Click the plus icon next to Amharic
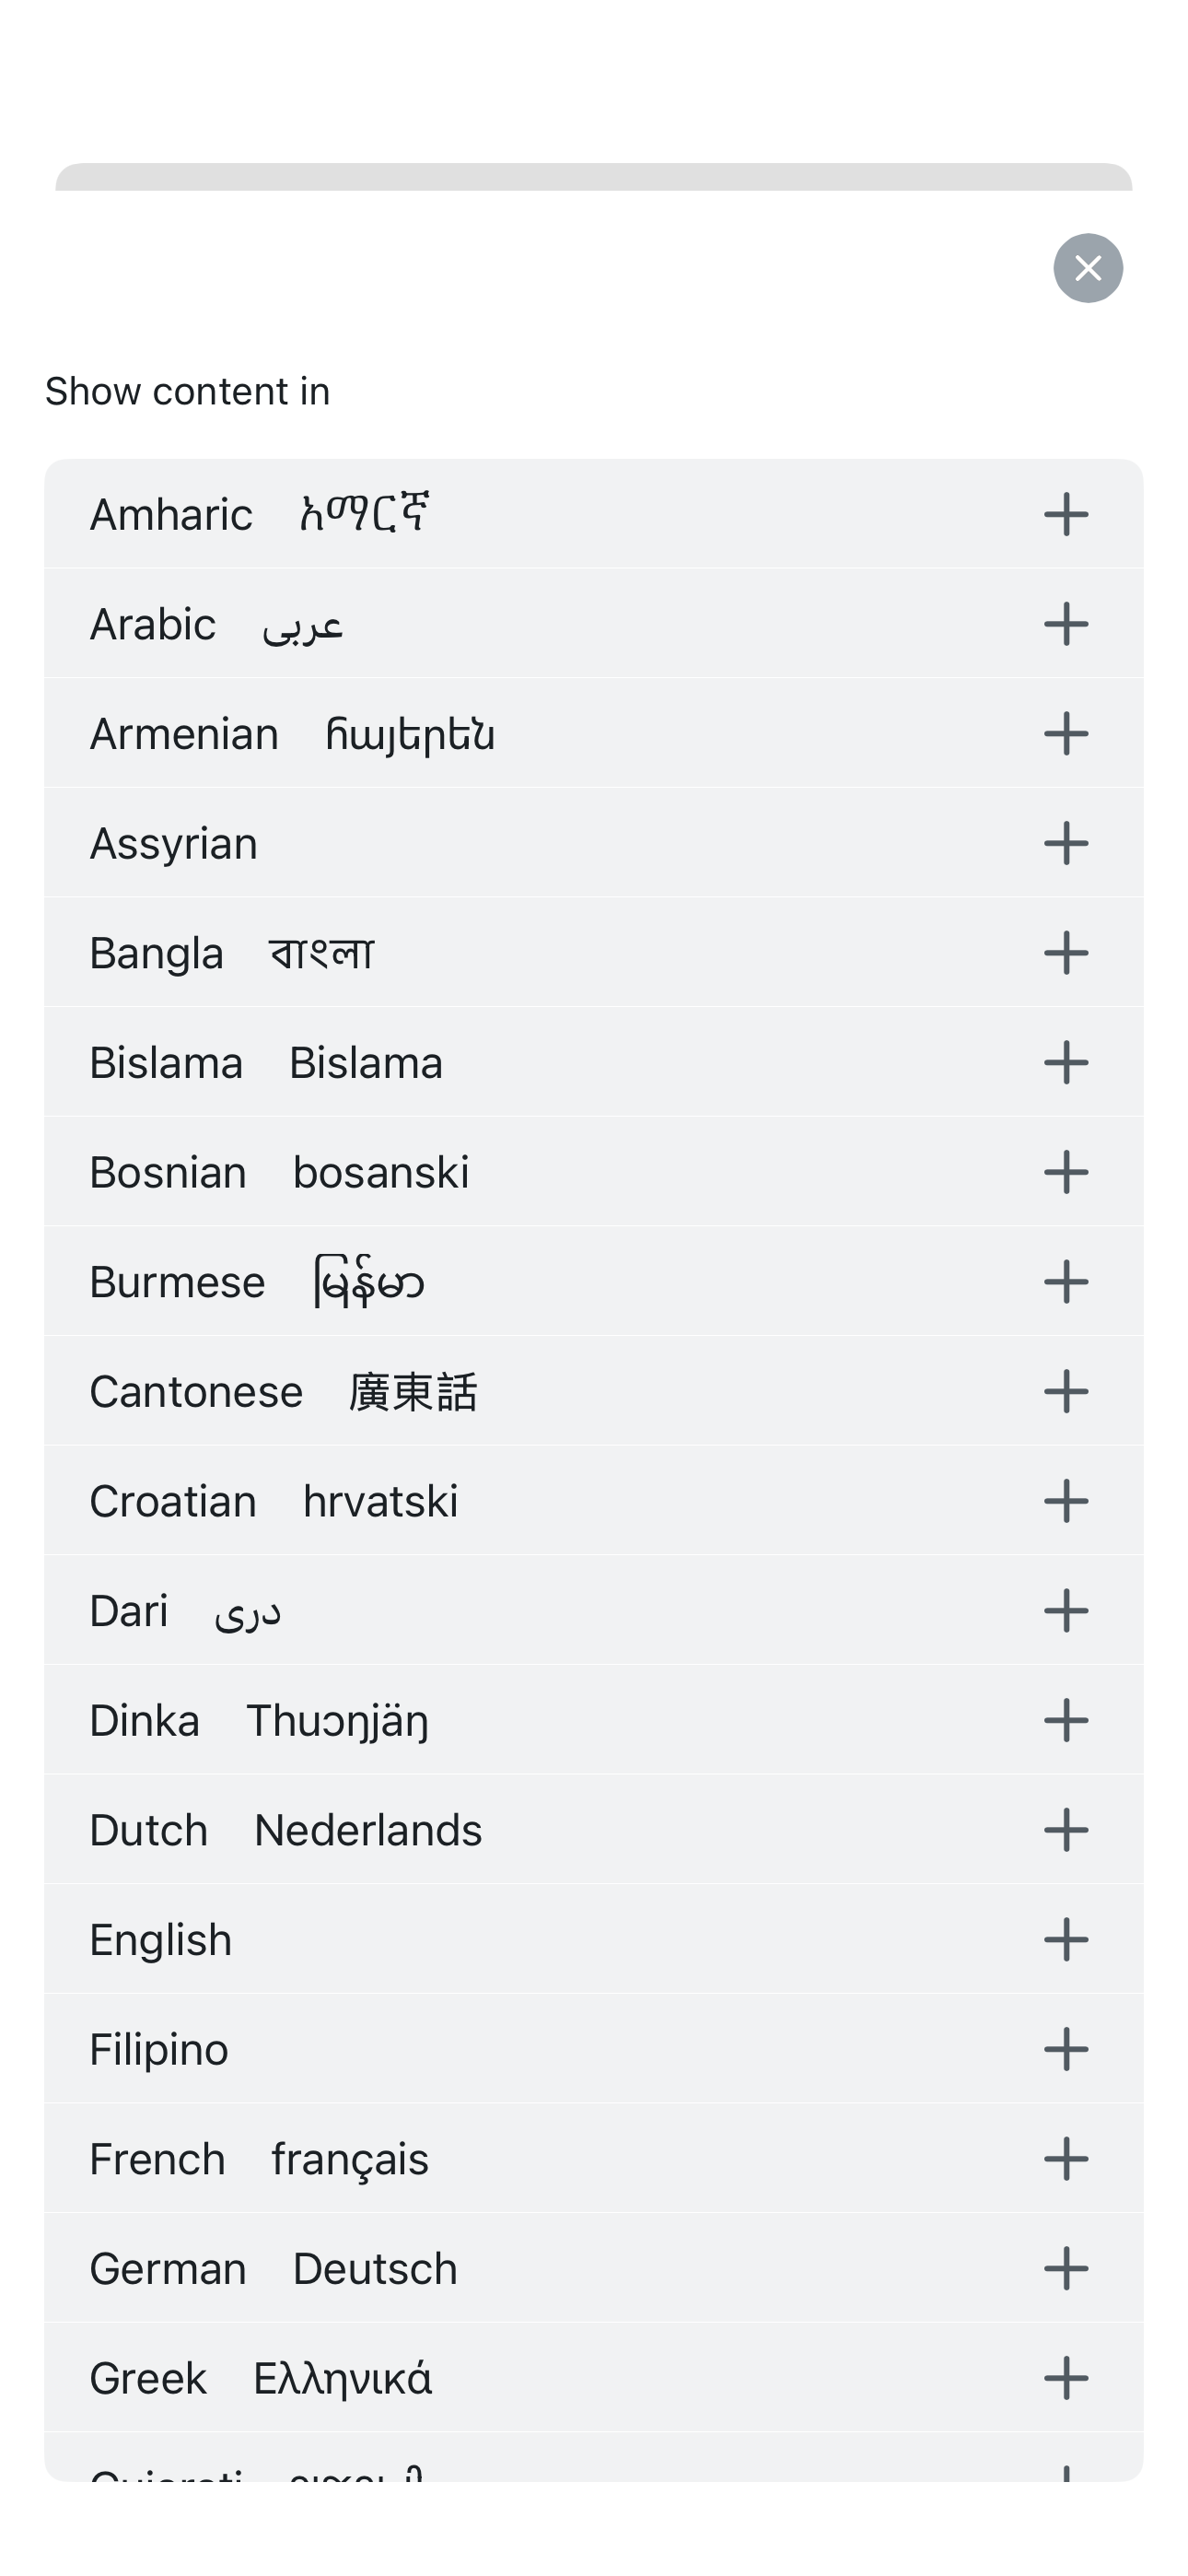Viewport: 1188px width, 2576px height. (1065, 514)
